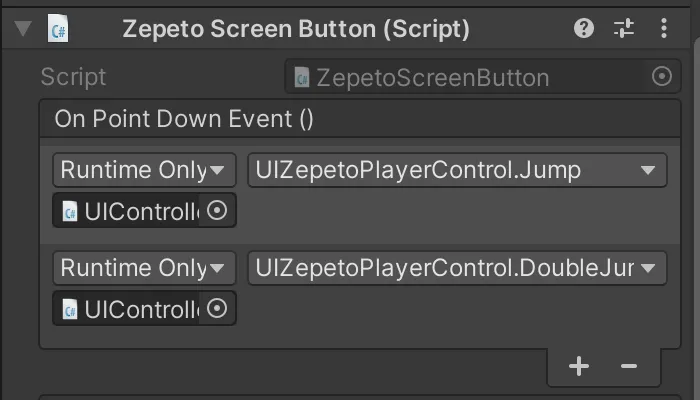
Task: Open the component presets slider icon
Action: pyautogui.click(x=624, y=29)
